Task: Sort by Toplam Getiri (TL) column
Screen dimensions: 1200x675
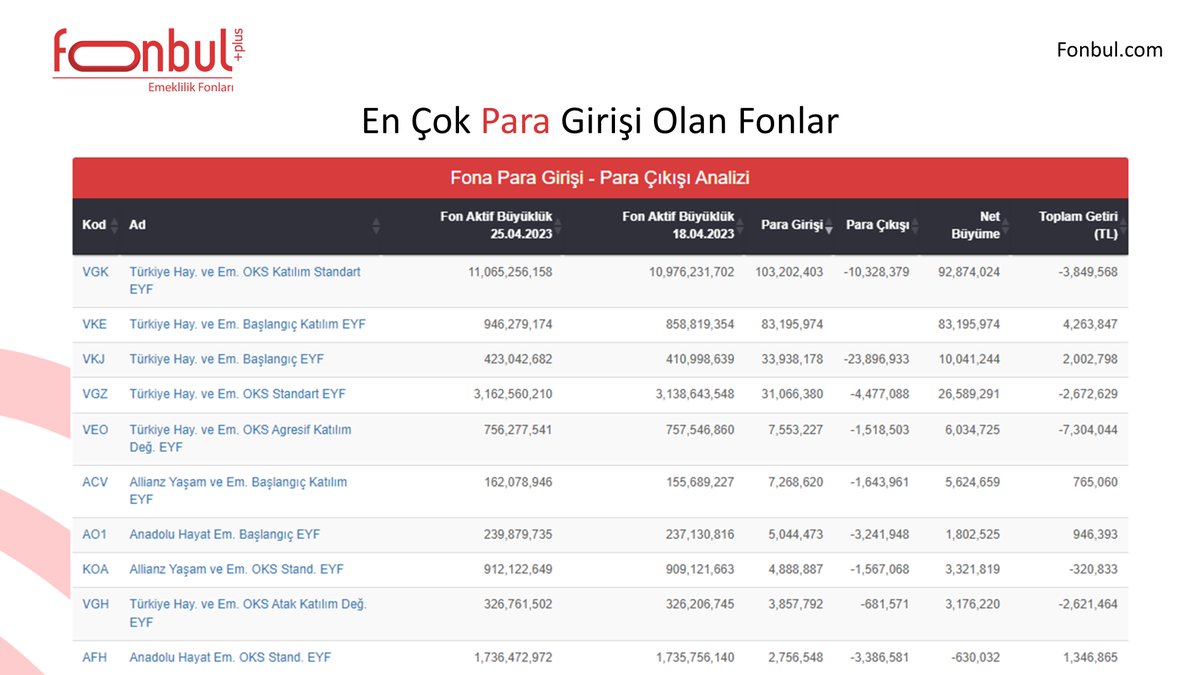Action: (1082, 225)
